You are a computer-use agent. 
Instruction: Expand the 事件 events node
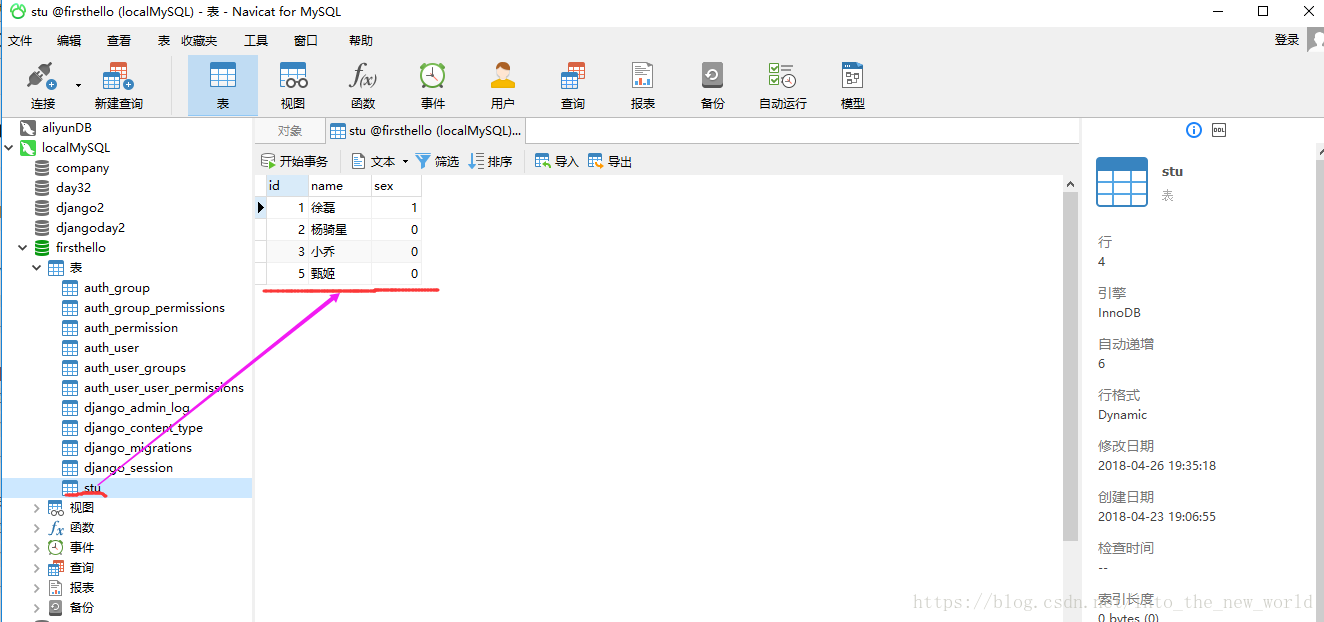[x=37, y=548]
